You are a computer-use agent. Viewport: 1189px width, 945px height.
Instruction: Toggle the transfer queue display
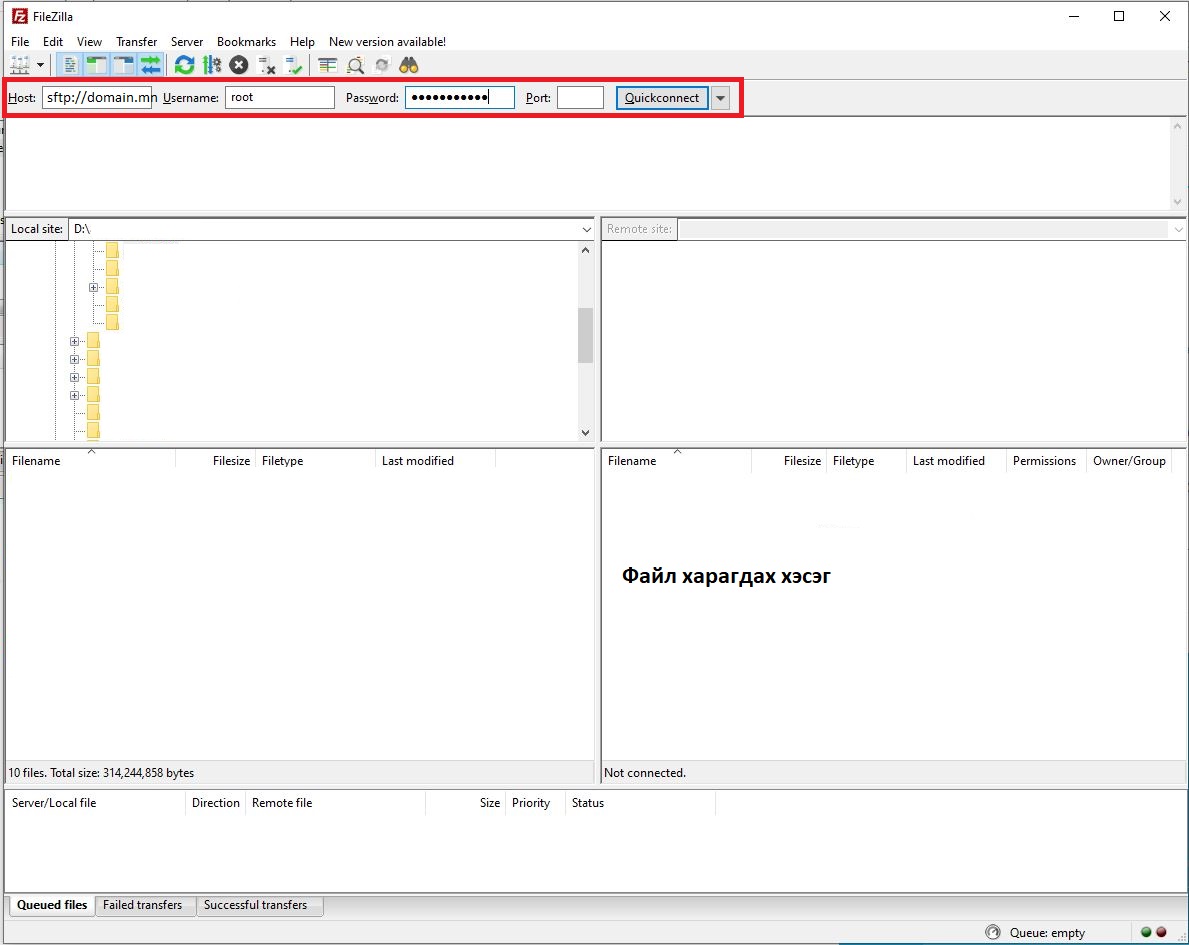coord(151,65)
